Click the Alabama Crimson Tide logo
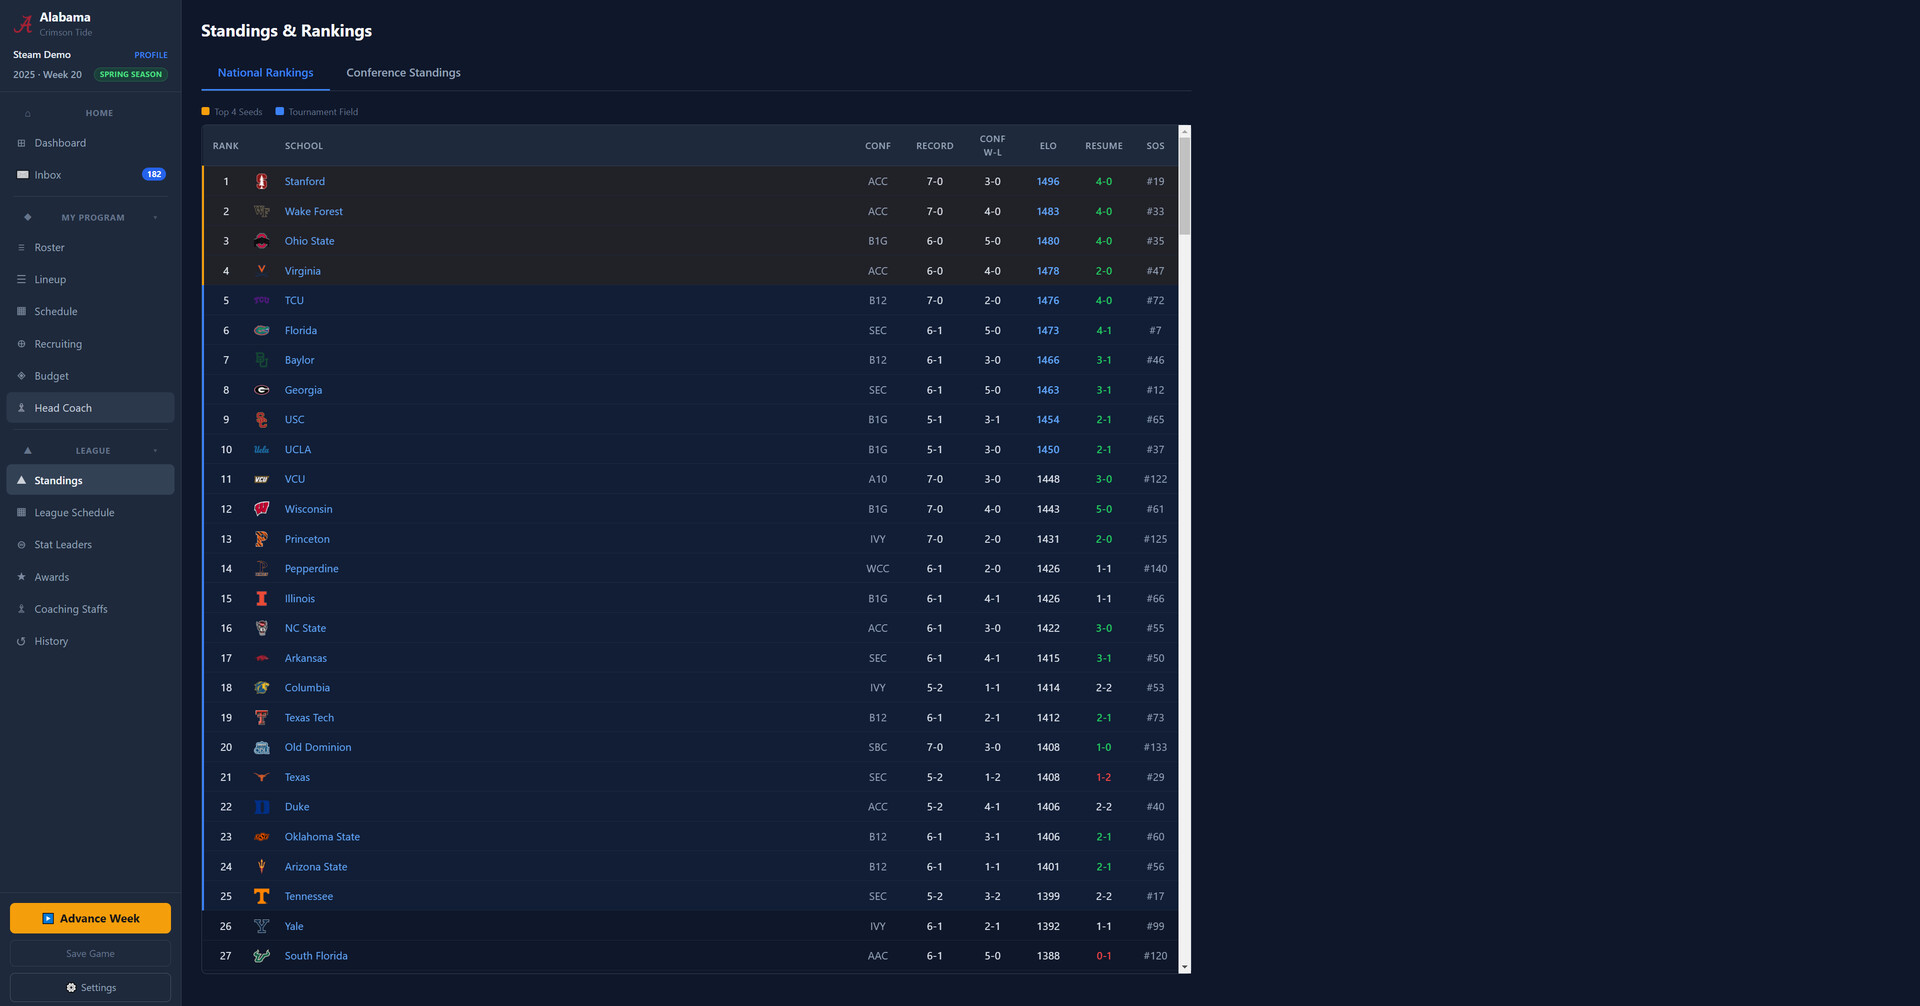Viewport: 1920px width, 1006px height. 23,24
